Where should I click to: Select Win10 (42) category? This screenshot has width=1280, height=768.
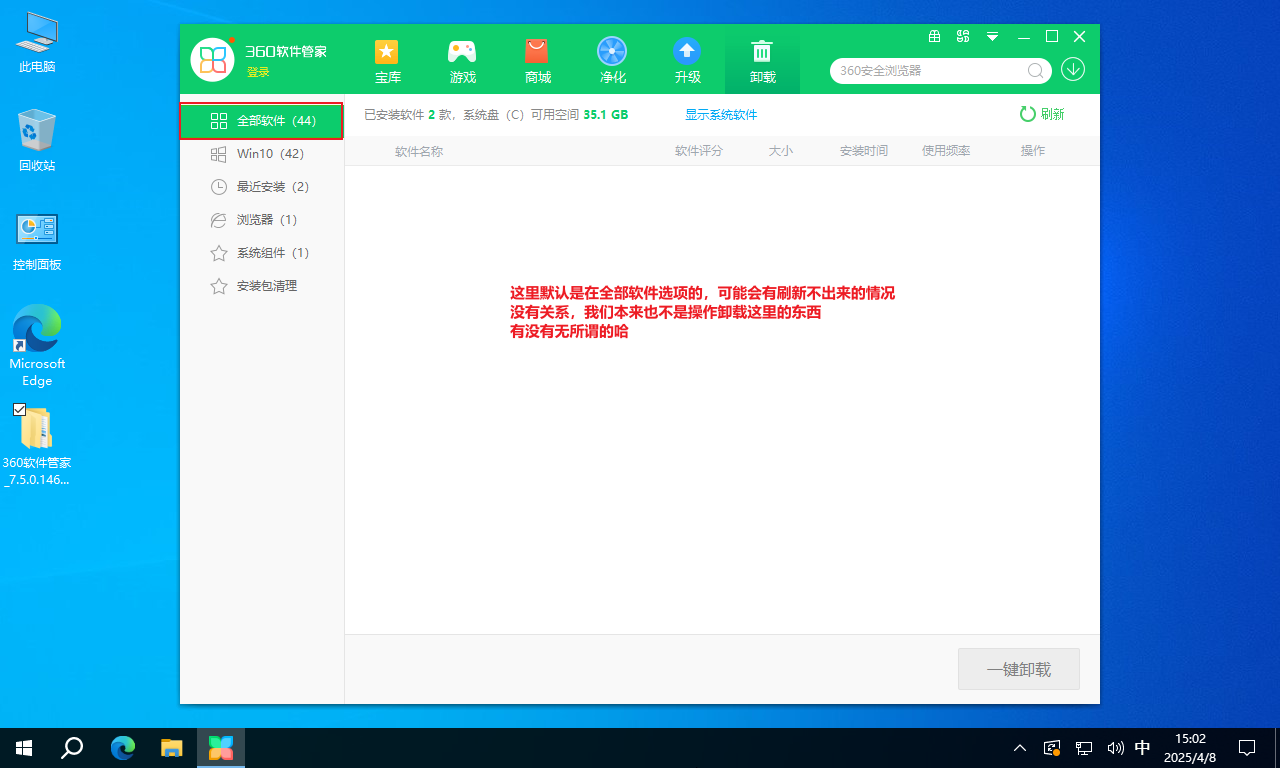262,154
